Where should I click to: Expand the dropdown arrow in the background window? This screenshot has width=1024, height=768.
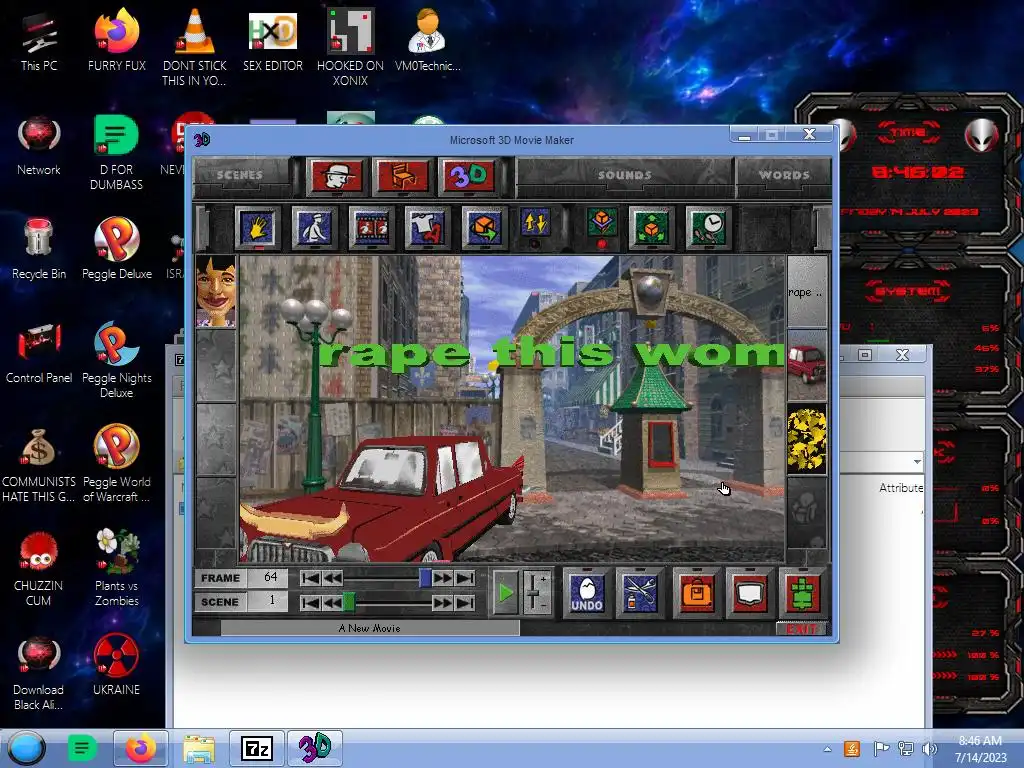pos(917,462)
